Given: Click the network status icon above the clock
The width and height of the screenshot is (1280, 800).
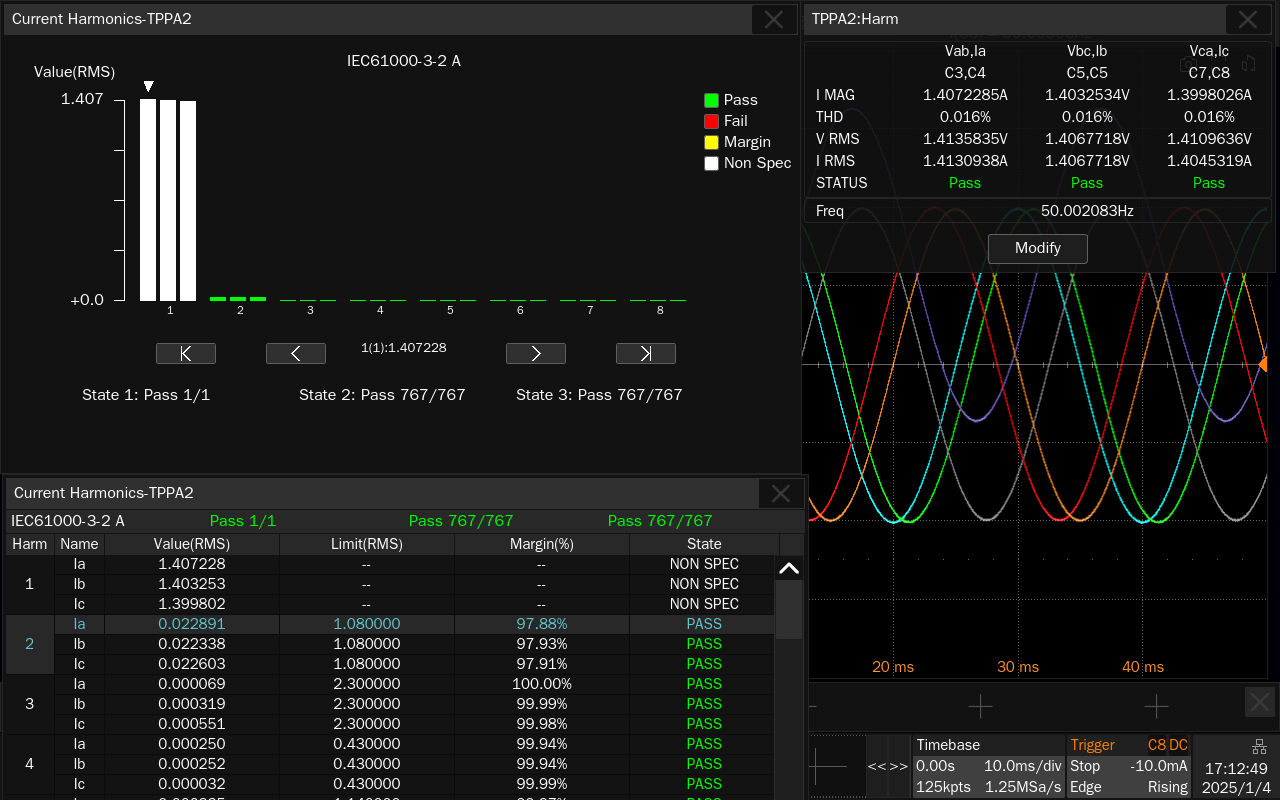Looking at the screenshot, I should [x=1259, y=747].
